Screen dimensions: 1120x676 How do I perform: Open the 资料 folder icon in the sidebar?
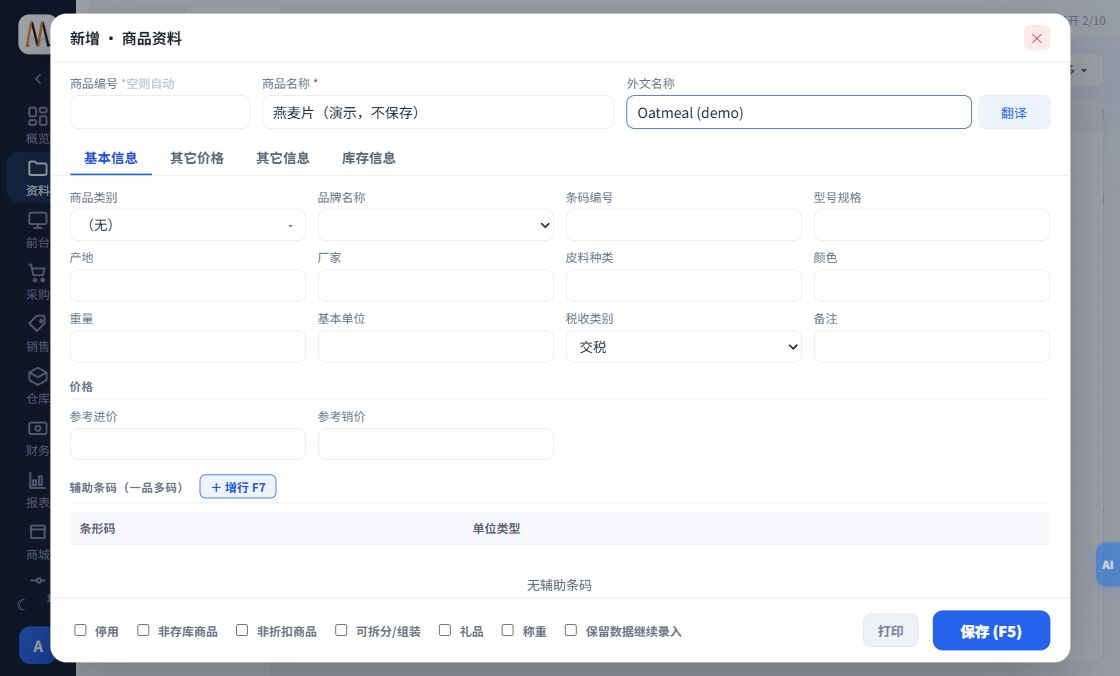(x=37, y=169)
